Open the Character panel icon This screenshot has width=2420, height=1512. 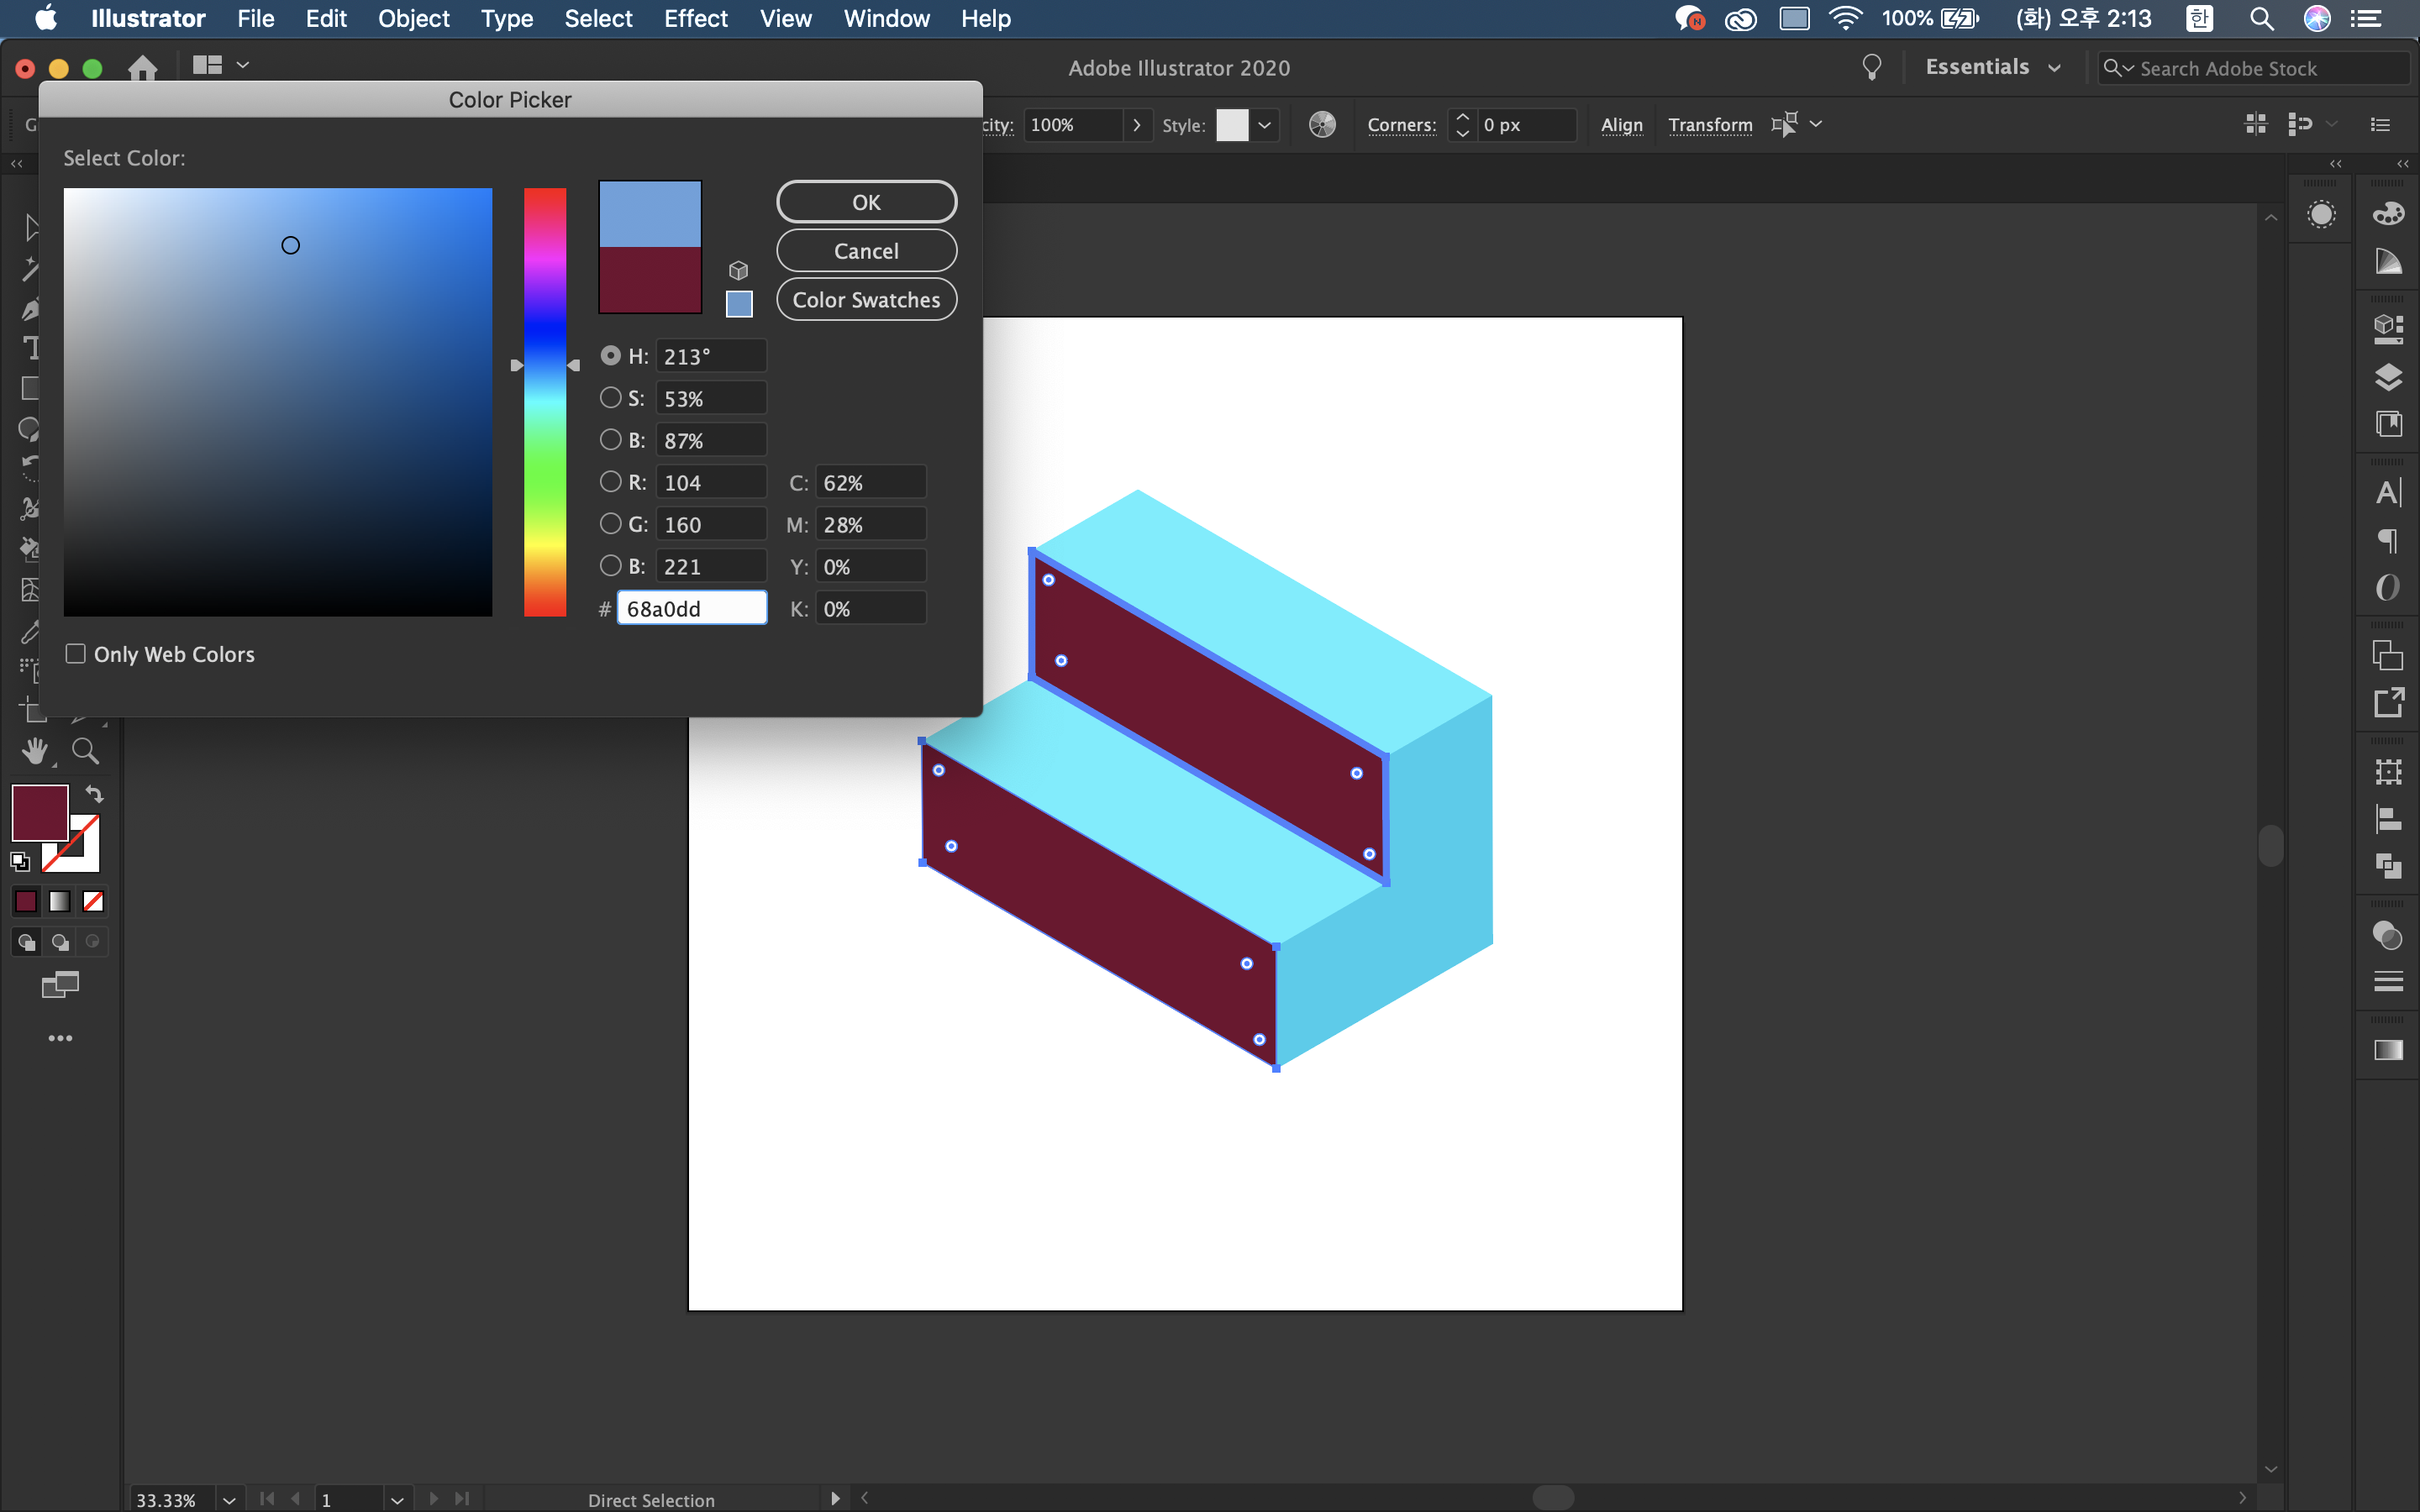(x=2388, y=493)
